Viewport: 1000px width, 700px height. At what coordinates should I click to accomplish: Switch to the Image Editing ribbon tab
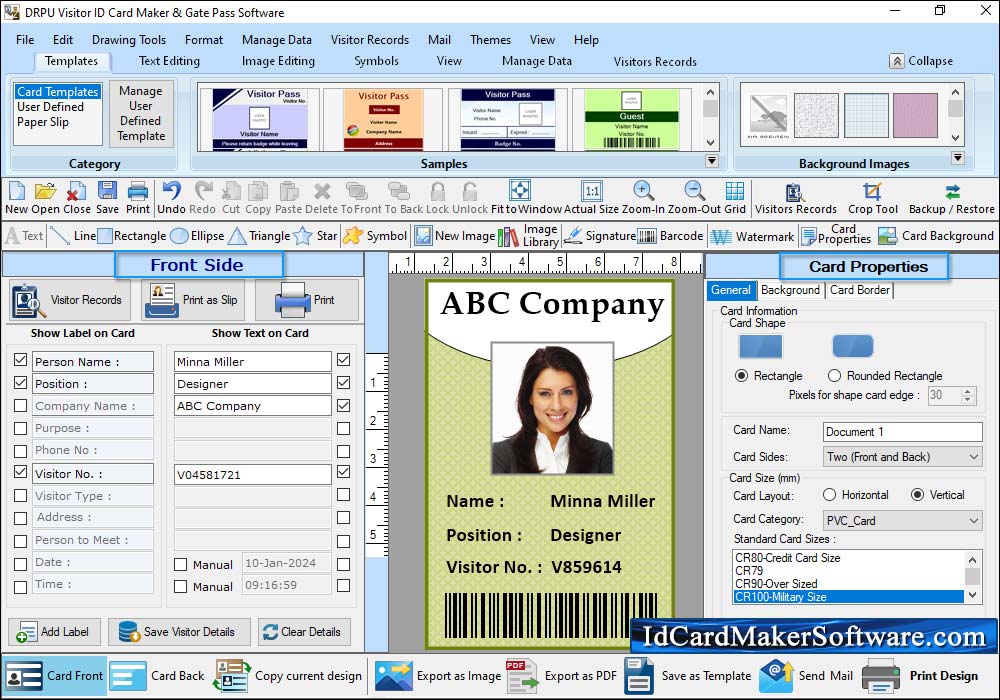[278, 61]
